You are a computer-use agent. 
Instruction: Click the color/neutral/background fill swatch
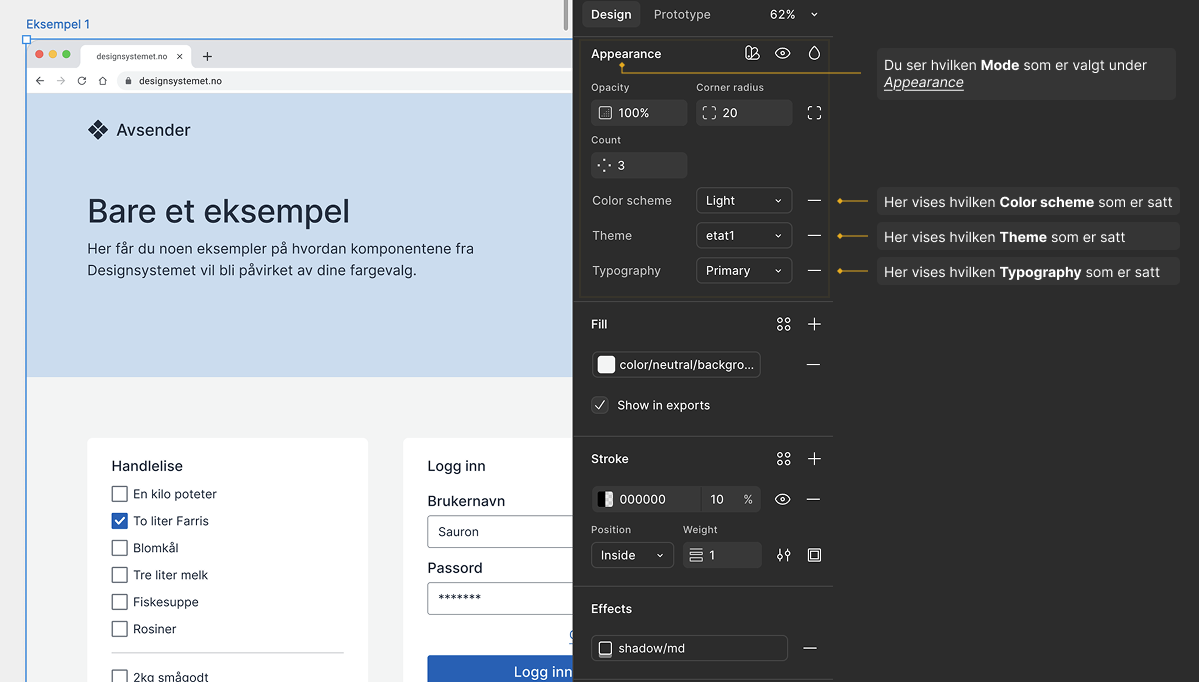pyautogui.click(x=606, y=365)
